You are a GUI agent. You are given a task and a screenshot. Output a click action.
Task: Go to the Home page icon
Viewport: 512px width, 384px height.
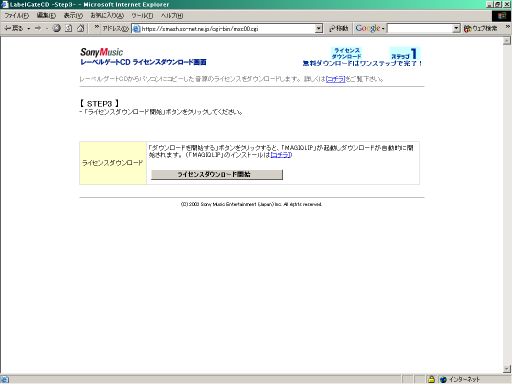pyautogui.click(x=80, y=28)
